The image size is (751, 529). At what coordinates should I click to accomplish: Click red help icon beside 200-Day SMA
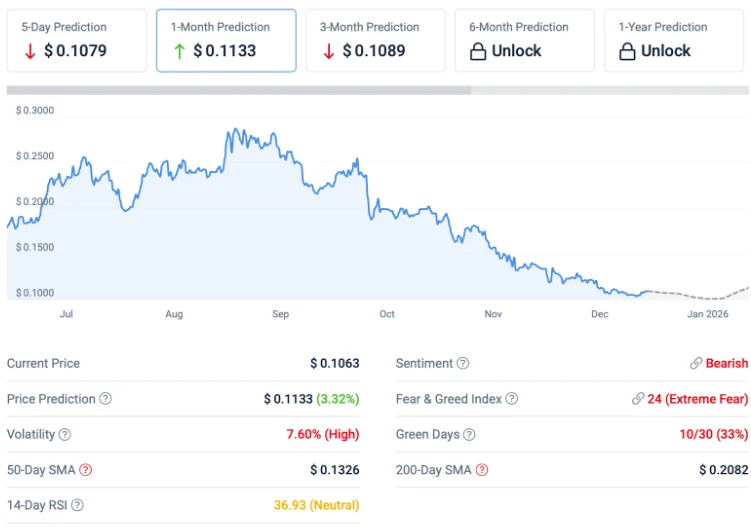coord(483,470)
